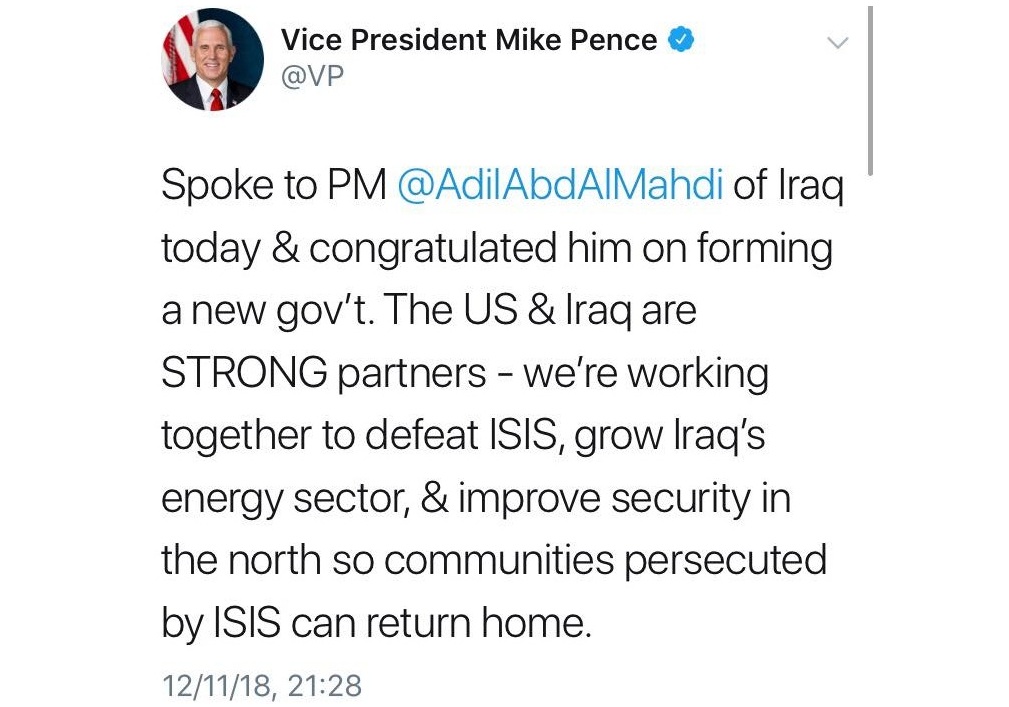Open the Vice President's profile photo
The image size is (1009, 707).
[213, 63]
